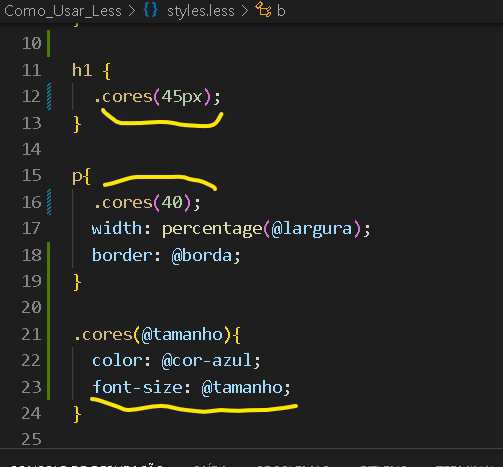Click the '.cores(40);' mixin call

(x=147, y=202)
